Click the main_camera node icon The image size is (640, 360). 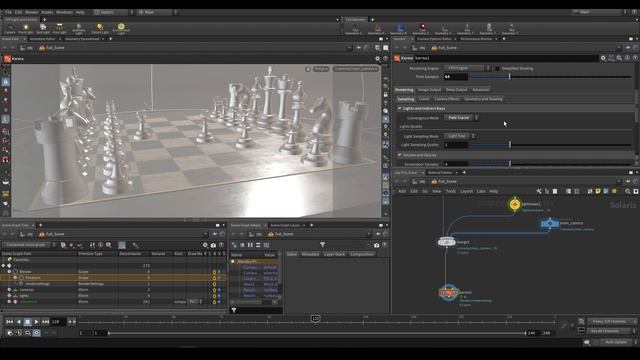550,223
